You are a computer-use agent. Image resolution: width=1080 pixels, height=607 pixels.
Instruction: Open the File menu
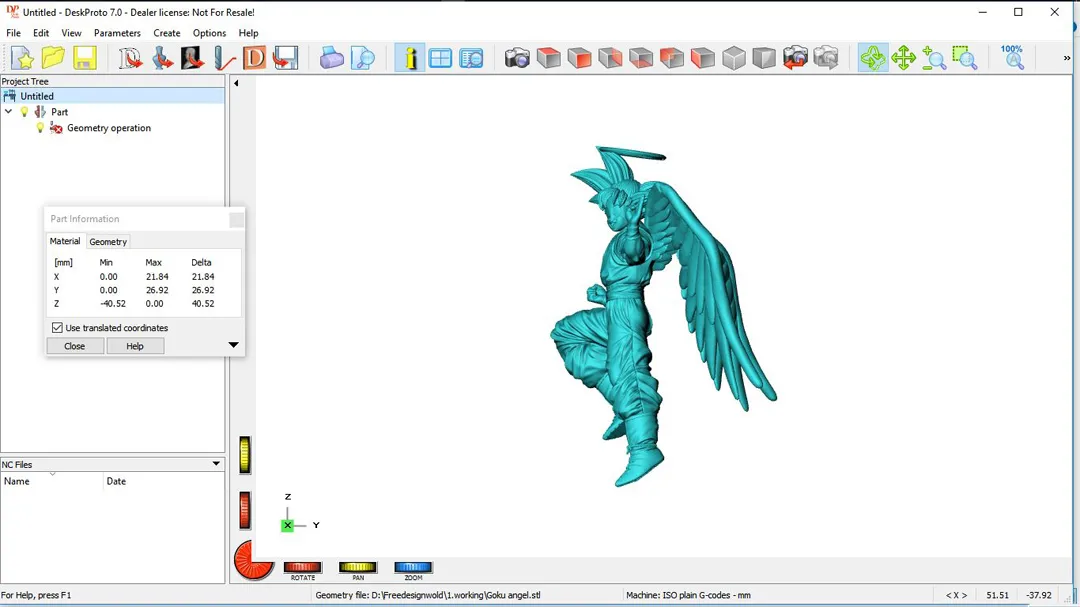pyautogui.click(x=13, y=33)
